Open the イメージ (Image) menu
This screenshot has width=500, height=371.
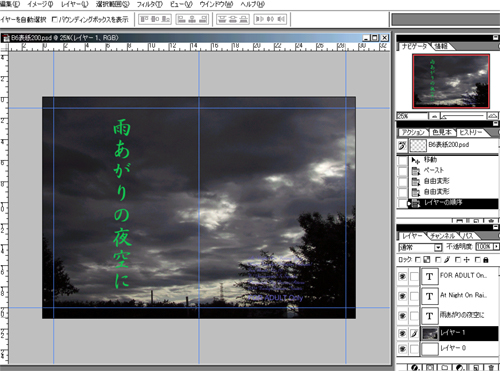[41, 5]
